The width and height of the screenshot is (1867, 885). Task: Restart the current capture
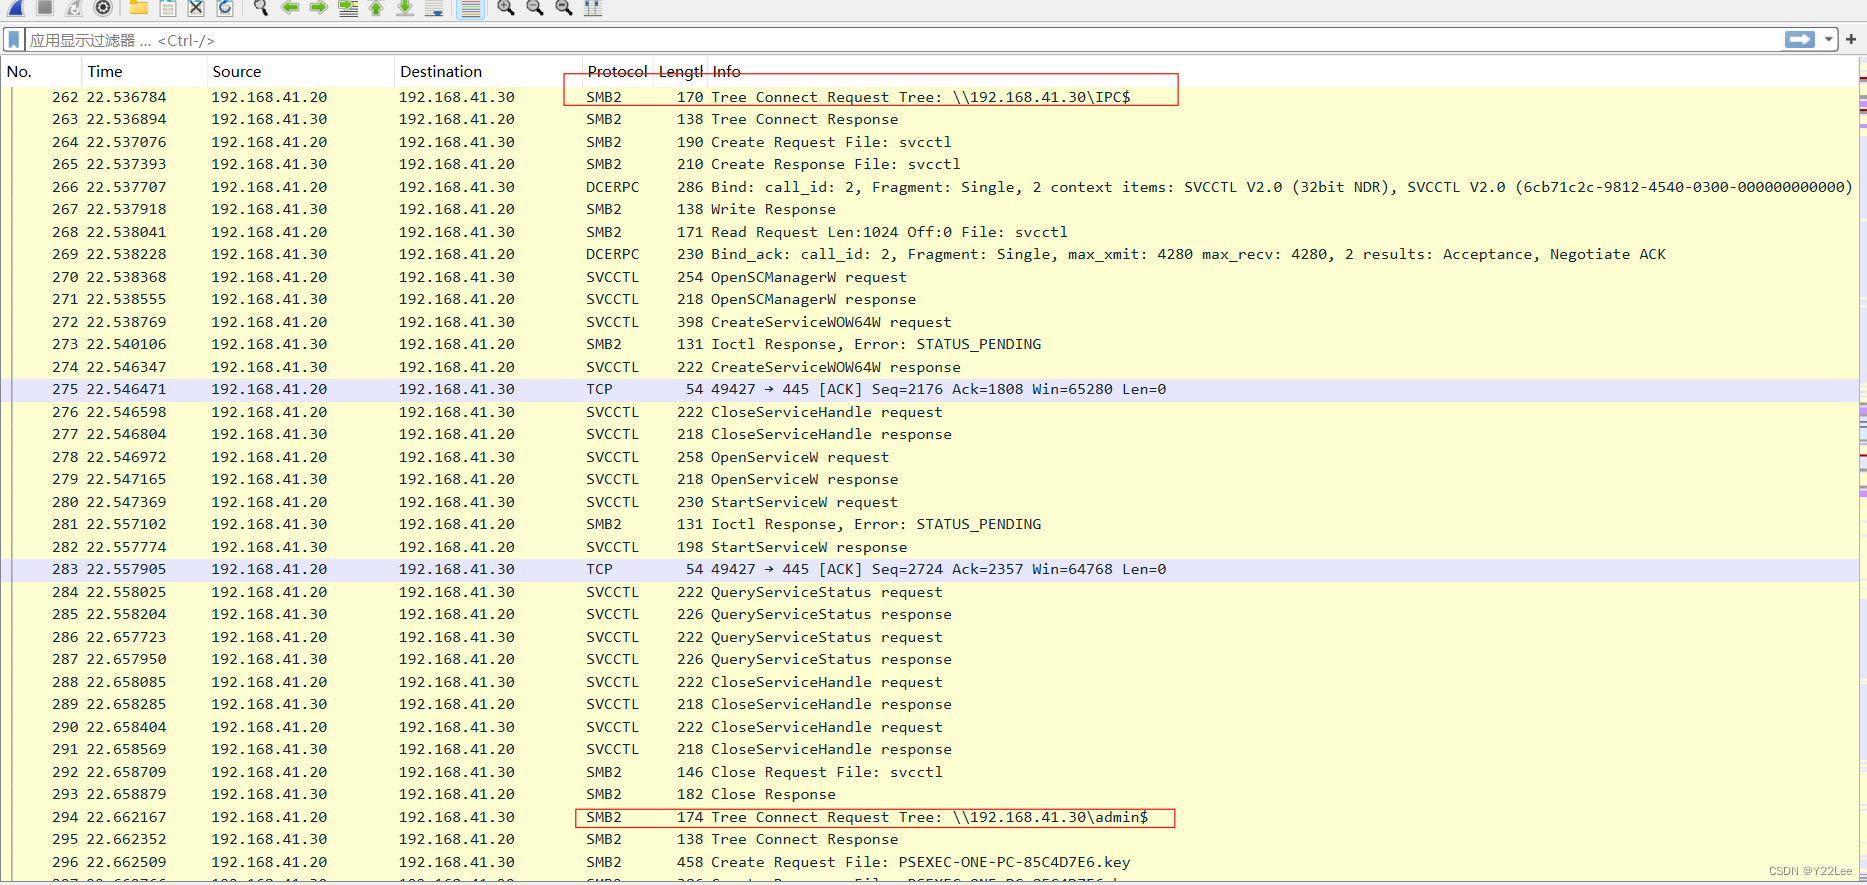point(74,8)
